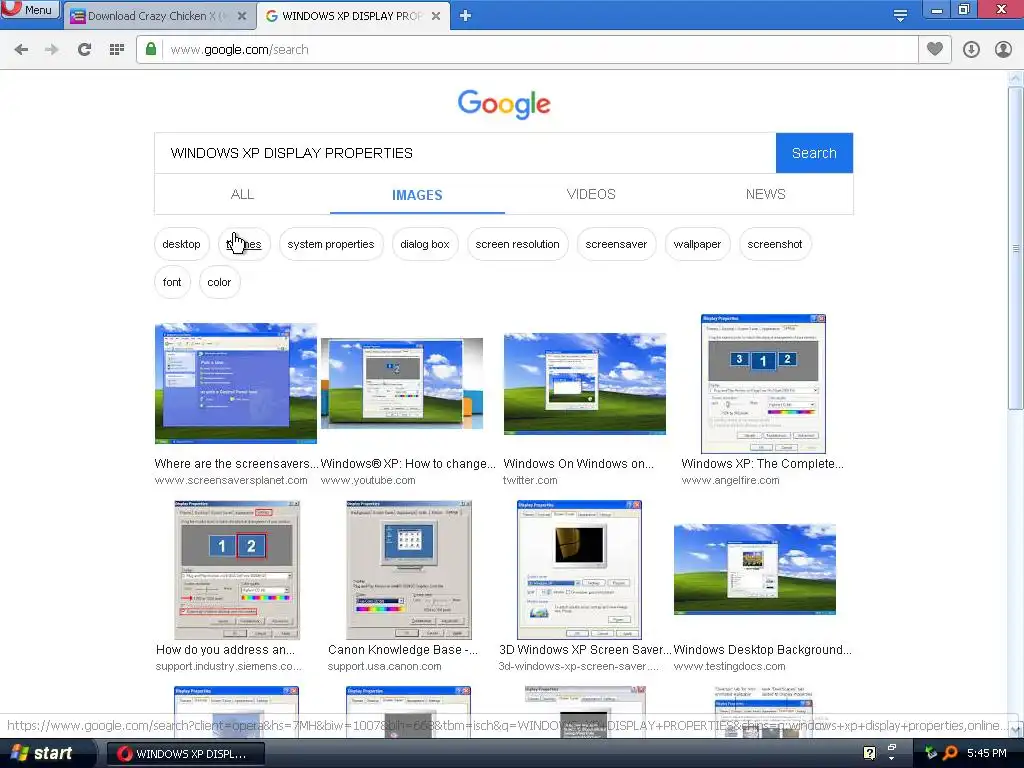Filter images by the desktop chip

click(x=182, y=244)
